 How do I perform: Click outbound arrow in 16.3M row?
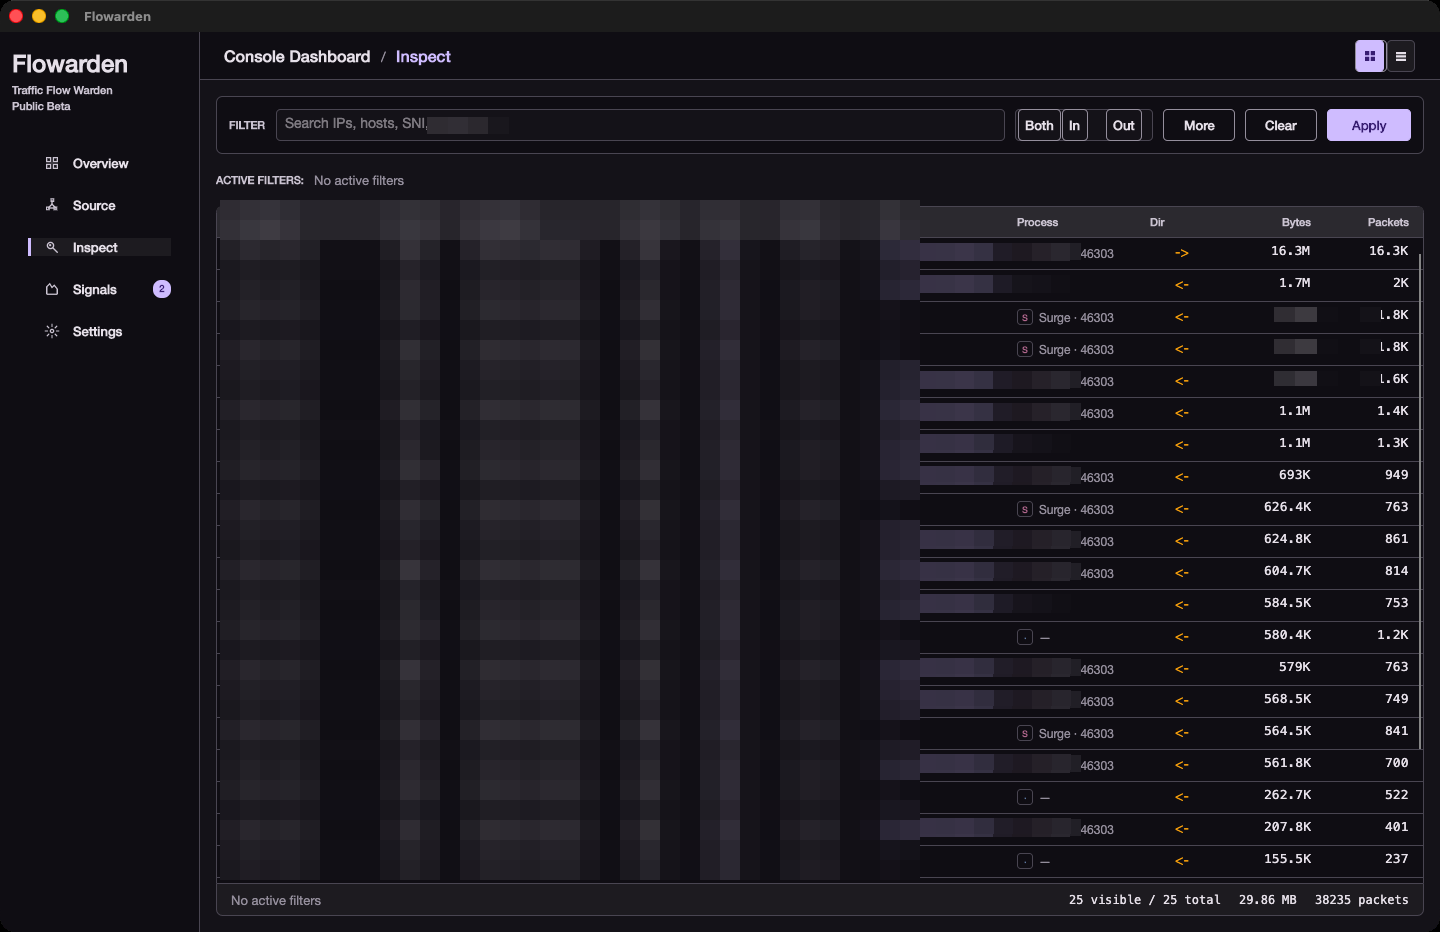pyautogui.click(x=1182, y=253)
